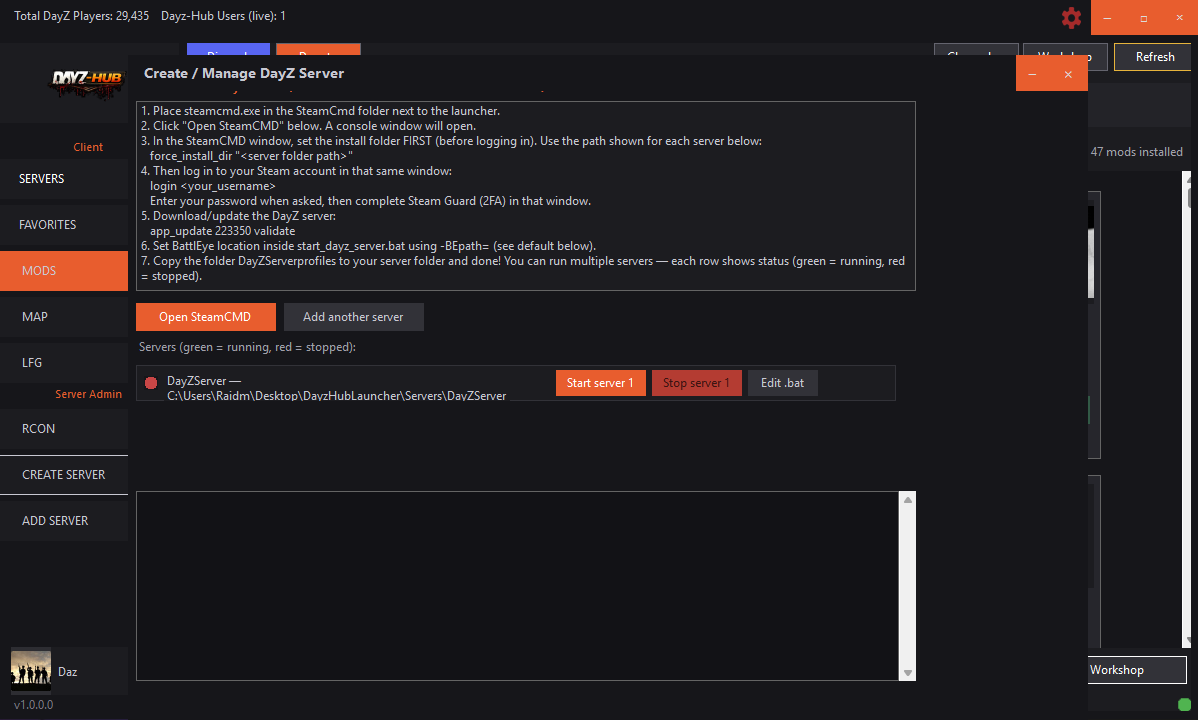Open settings via the gear icon

[x=1071, y=18]
